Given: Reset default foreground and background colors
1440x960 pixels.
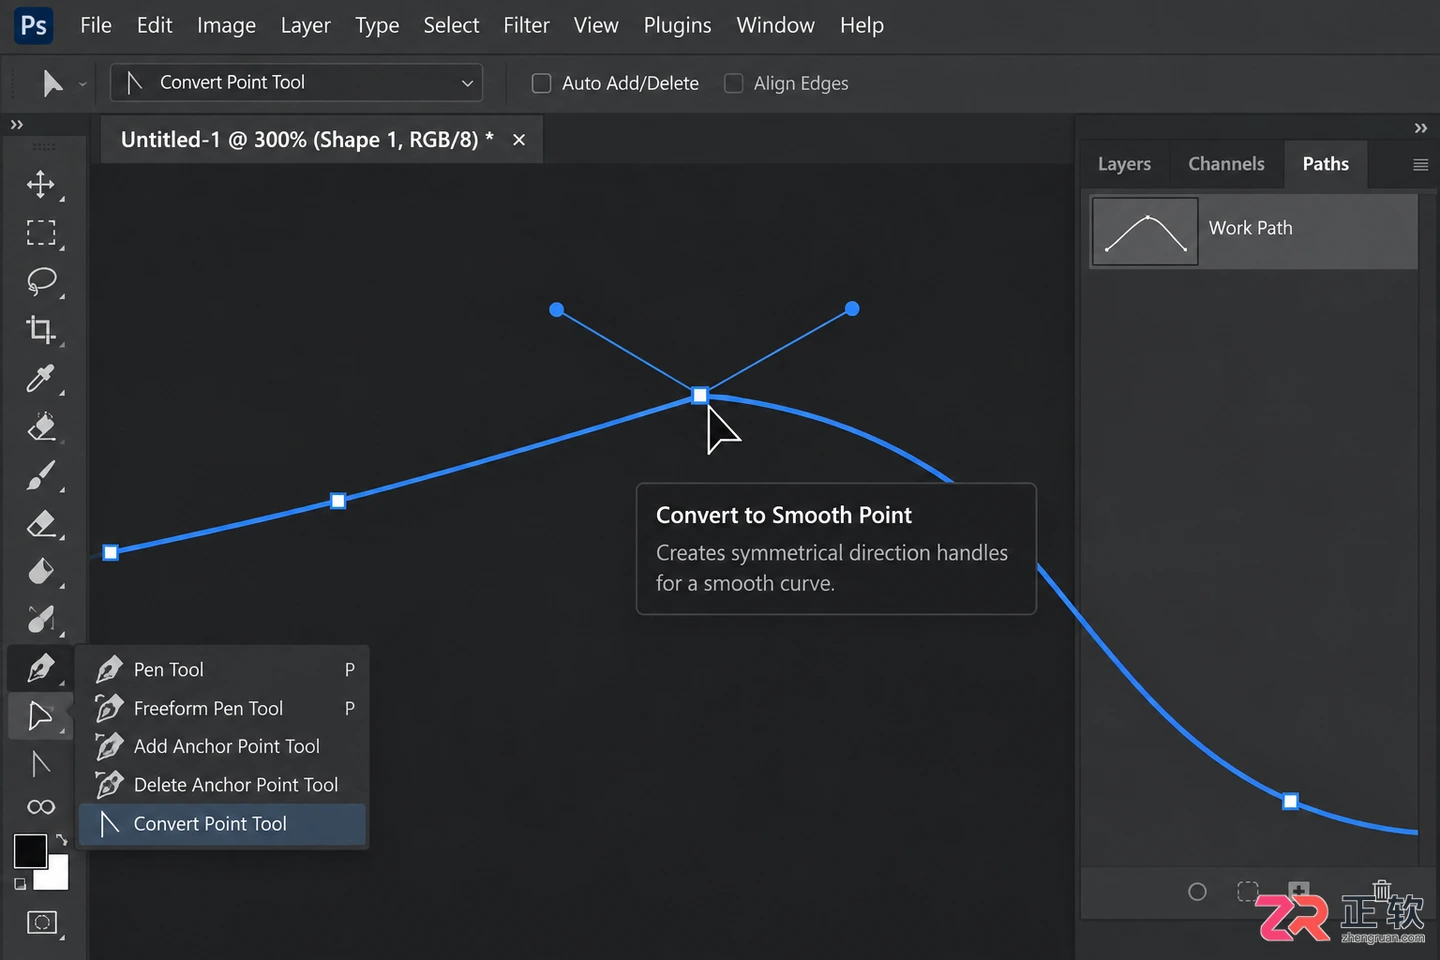Looking at the screenshot, I should (20, 884).
